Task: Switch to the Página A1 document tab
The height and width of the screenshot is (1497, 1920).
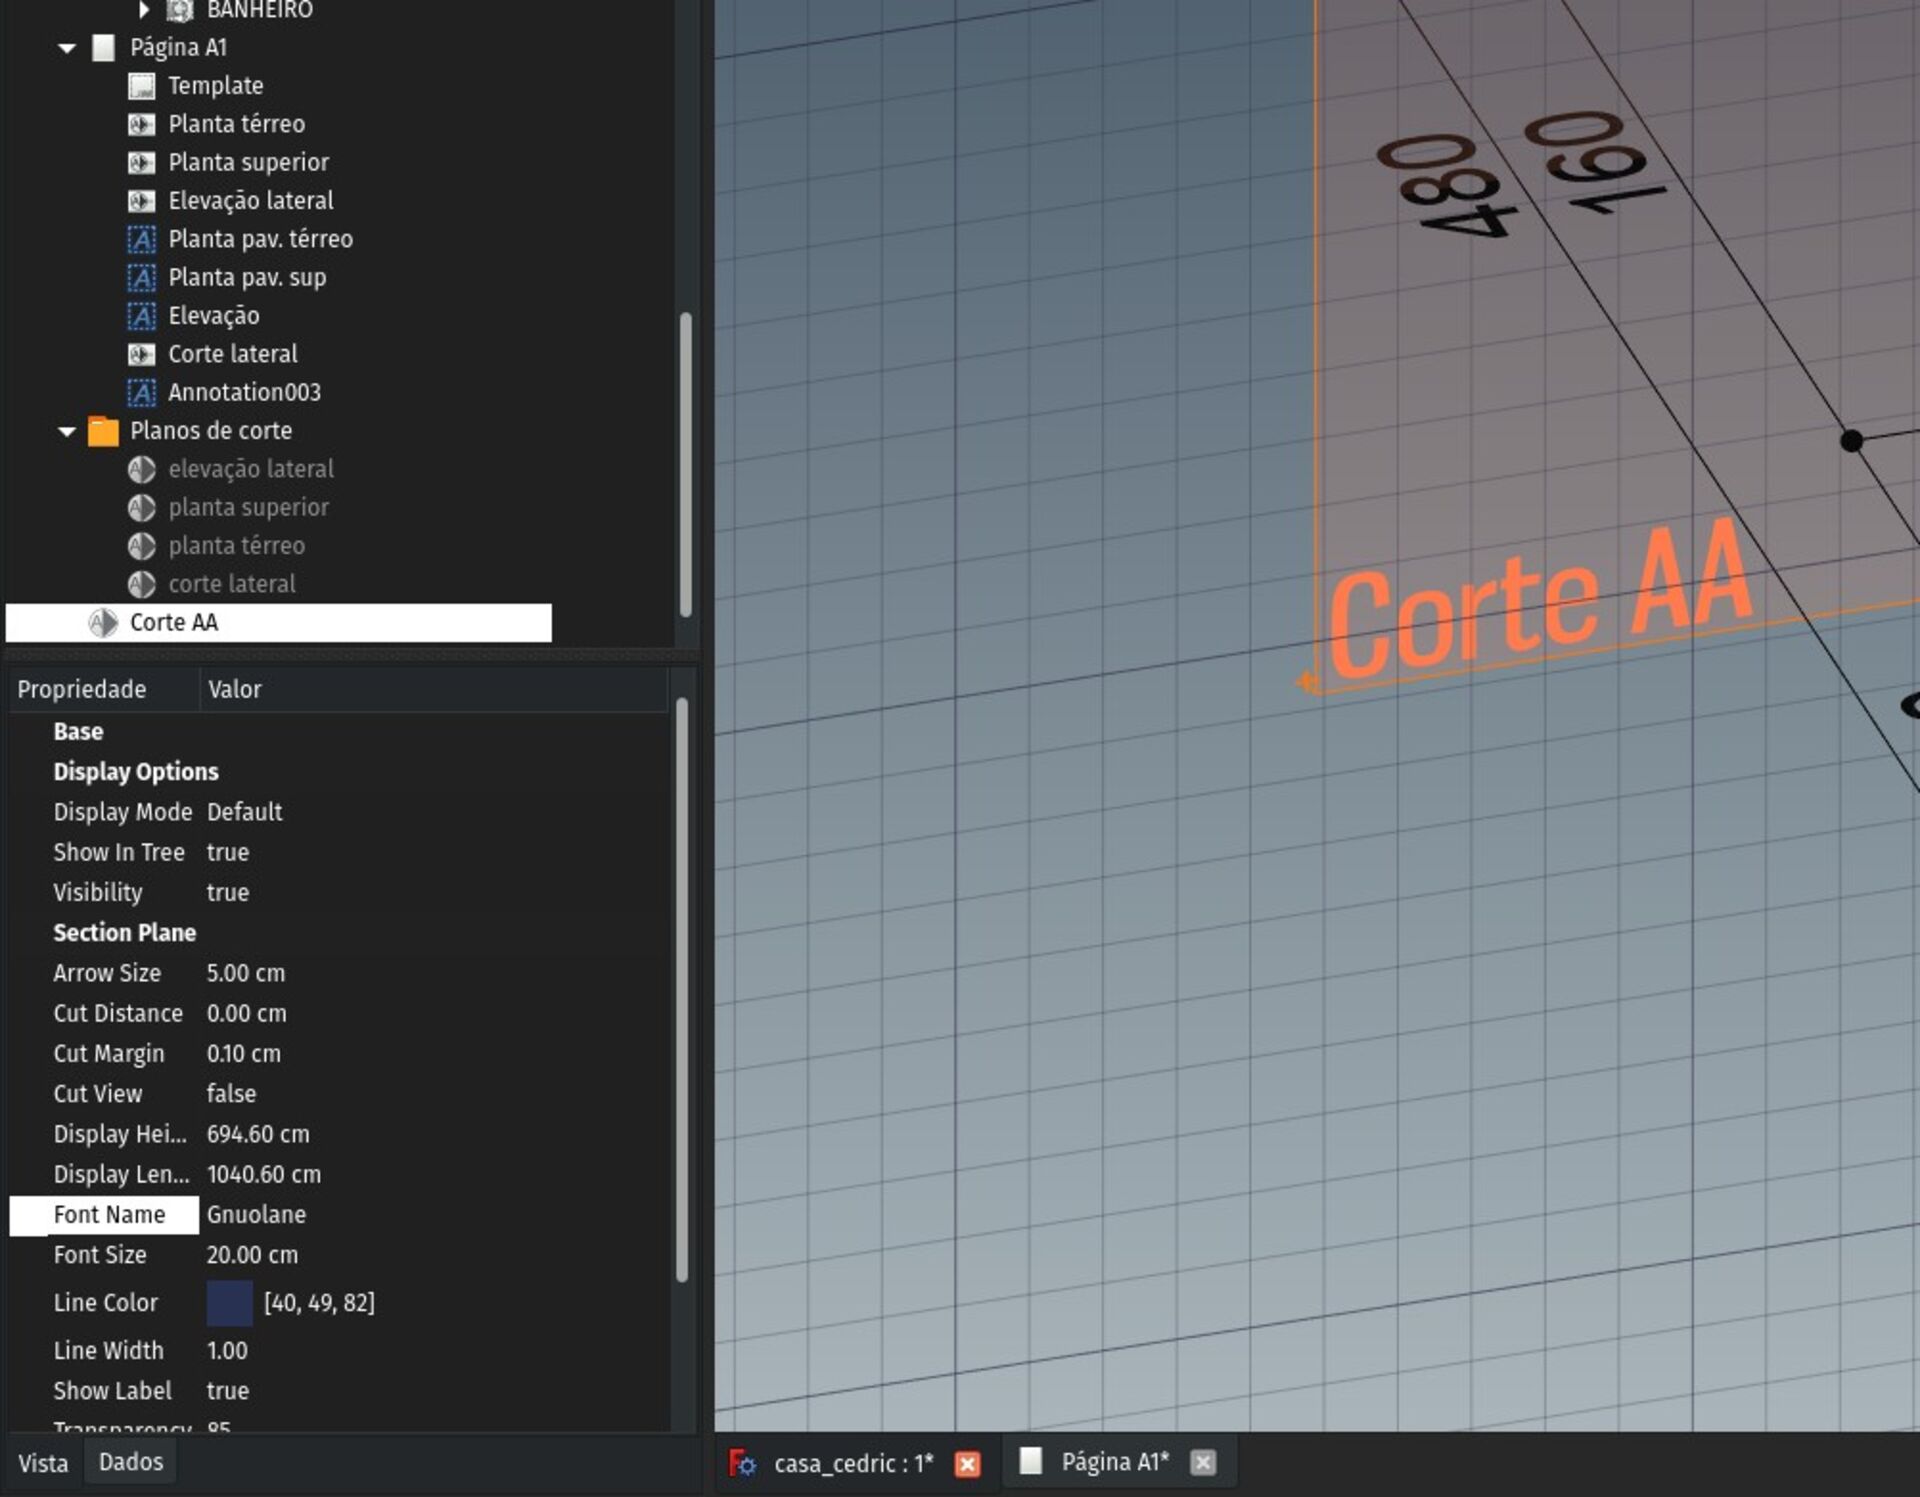Action: 1113,1462
